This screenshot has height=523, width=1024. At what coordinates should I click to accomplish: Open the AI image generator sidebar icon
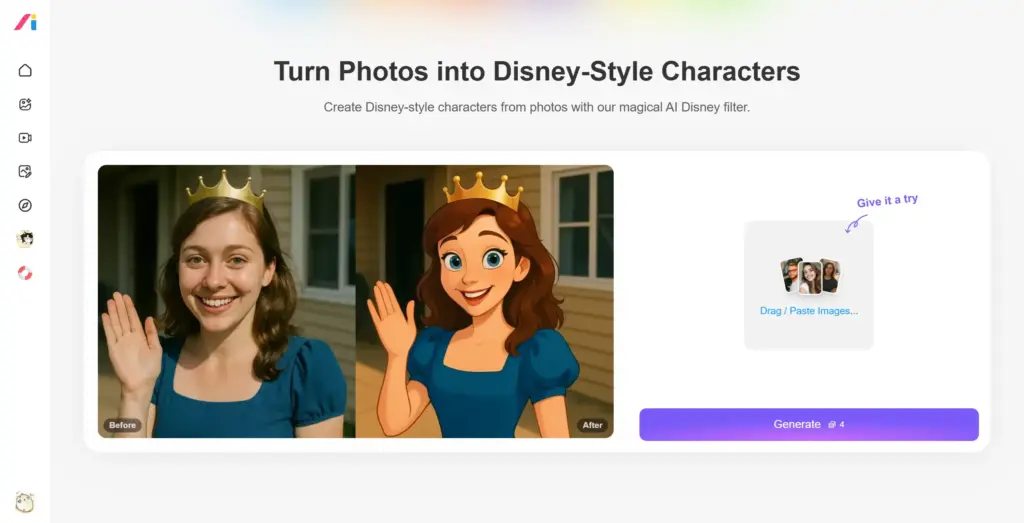click(x=25, y=104)
